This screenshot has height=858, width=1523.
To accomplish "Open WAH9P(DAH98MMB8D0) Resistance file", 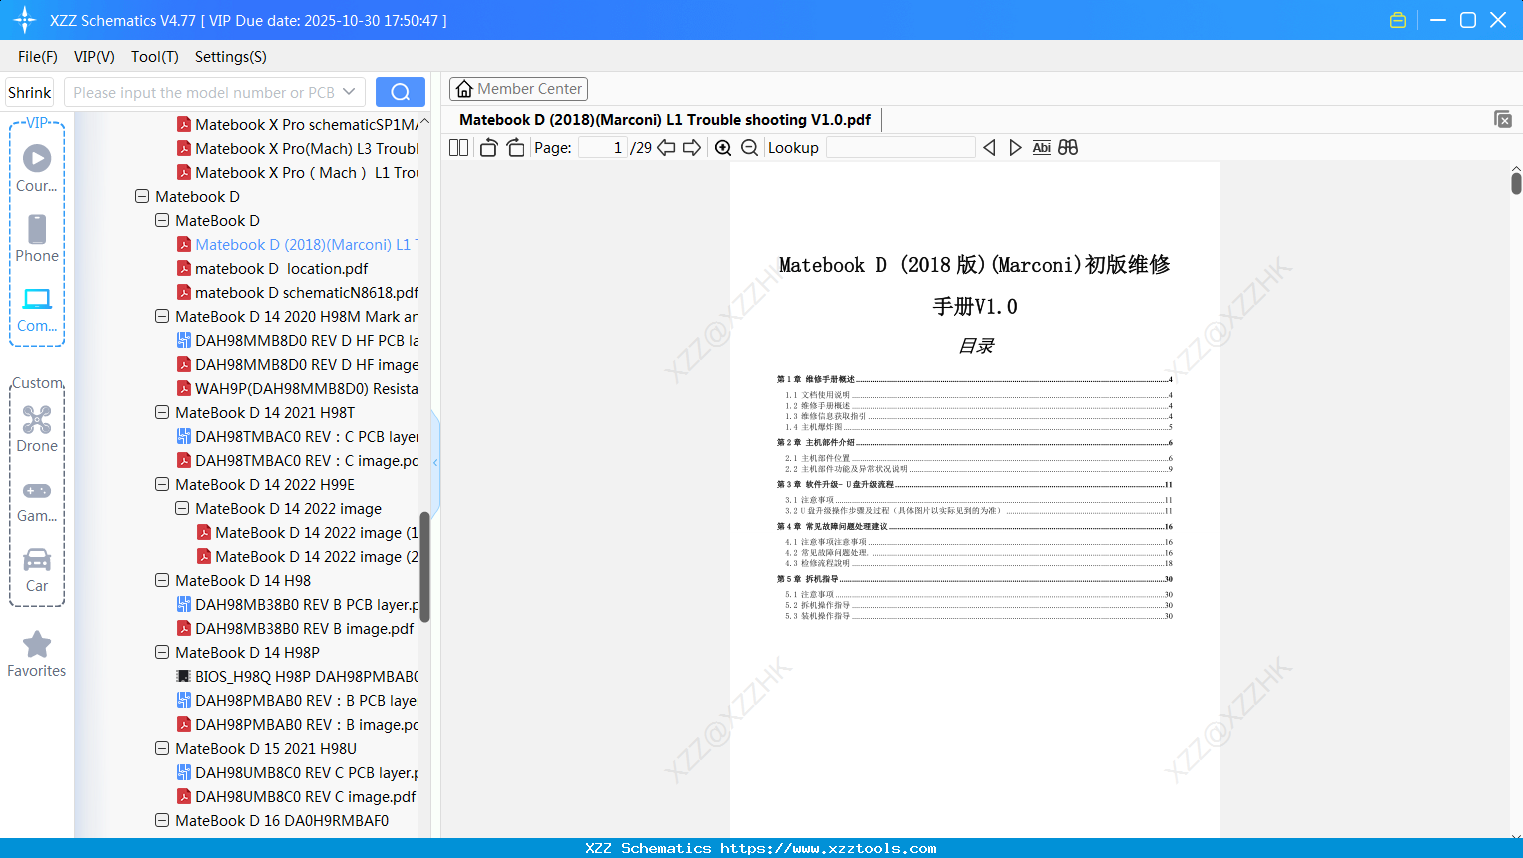I will pyautogui.click(x=306, y=389).
